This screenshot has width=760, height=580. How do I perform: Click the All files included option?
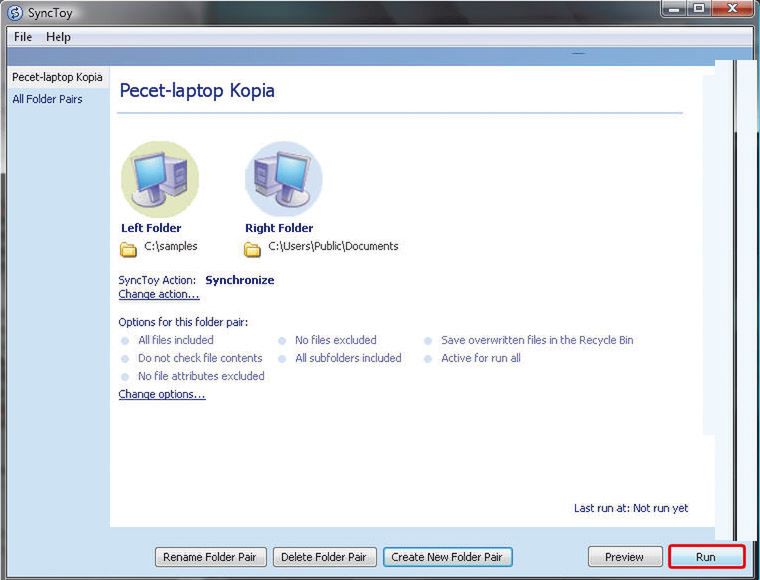point(175,340)
